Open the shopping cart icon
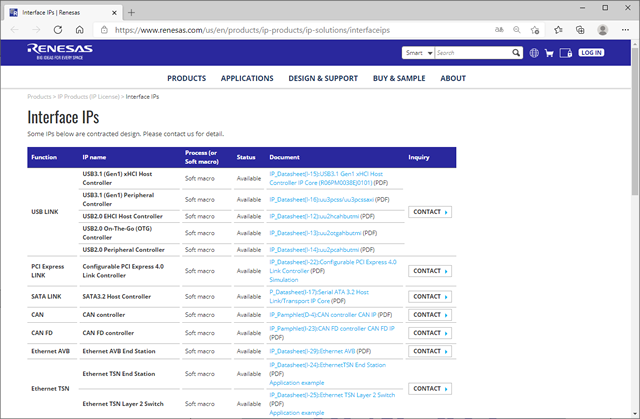640x419 pixels. click(x=549, y=53)
